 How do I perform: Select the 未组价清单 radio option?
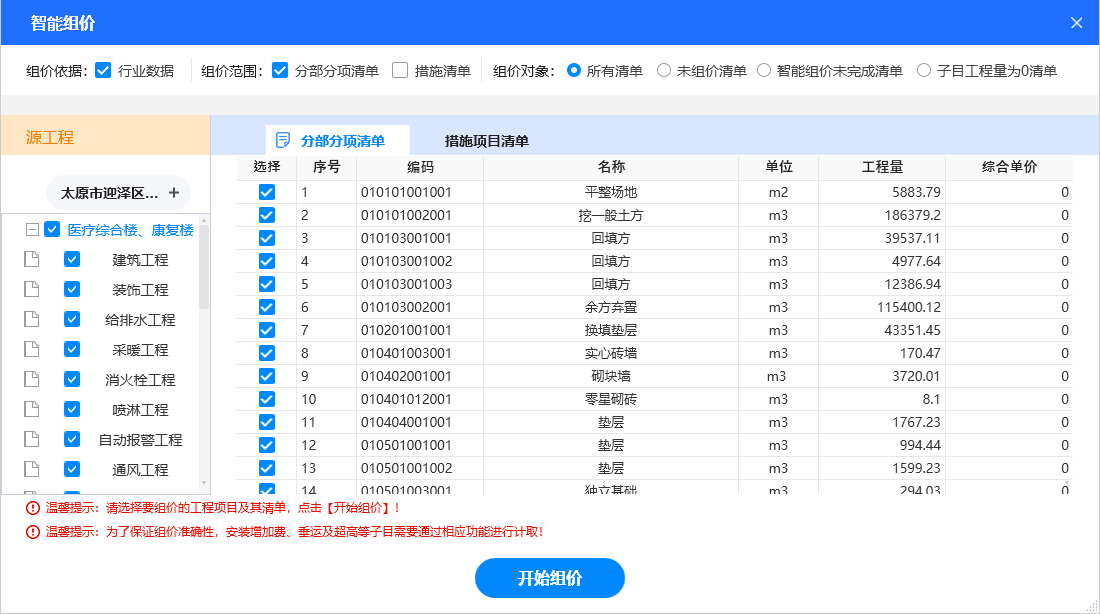(664, 71)
